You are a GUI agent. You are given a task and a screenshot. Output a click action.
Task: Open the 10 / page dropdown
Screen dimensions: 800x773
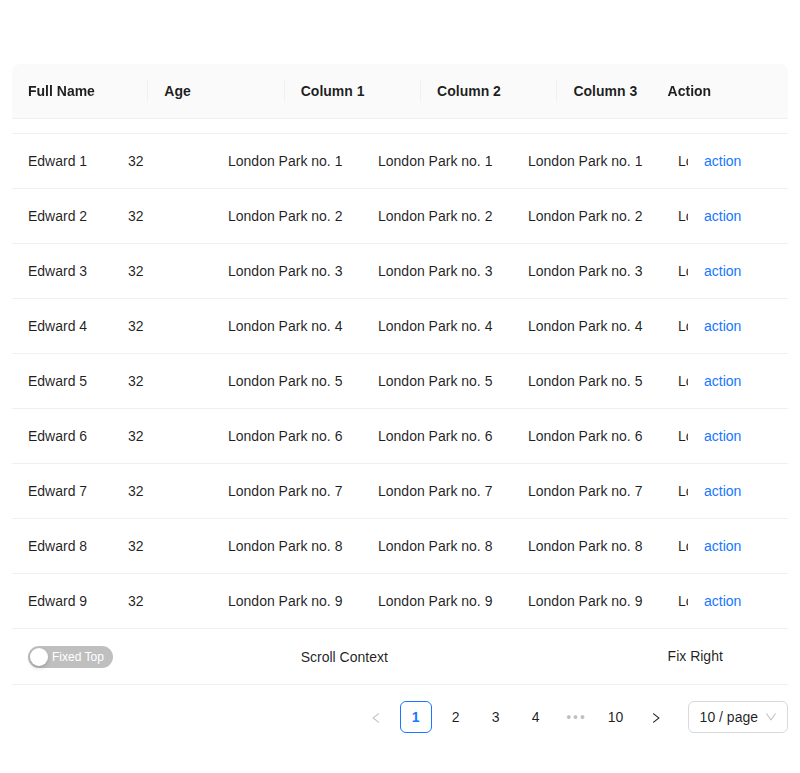[737, 717]
